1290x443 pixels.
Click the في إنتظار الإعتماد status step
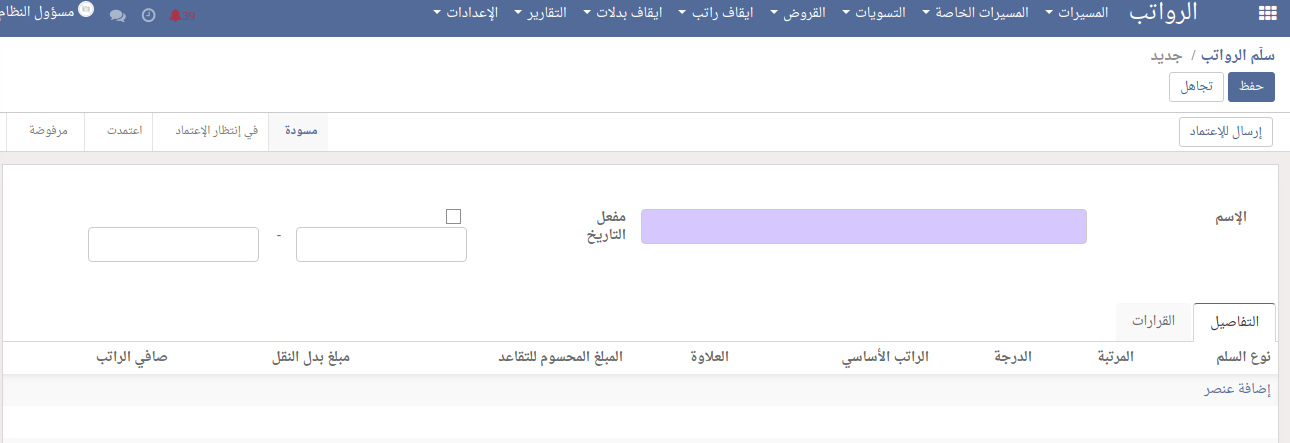coord(210,131)
